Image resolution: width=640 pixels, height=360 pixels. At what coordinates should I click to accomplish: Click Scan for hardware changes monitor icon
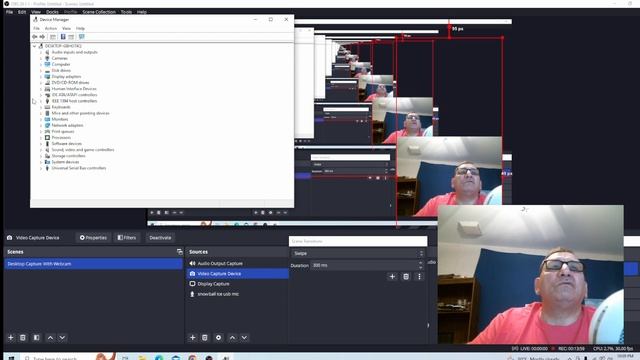click(x=82, y=37)
